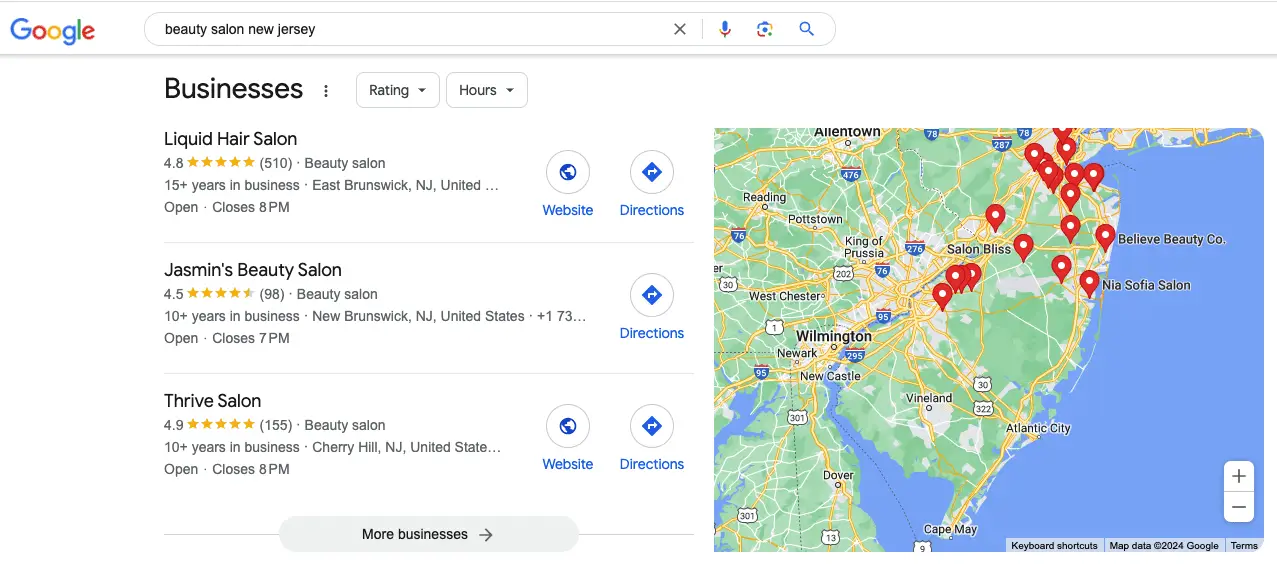Click 'New Brunswick, NJ, United States' address text
Viewport: 1277px width, 568px height.
click(x=418, y=316)
